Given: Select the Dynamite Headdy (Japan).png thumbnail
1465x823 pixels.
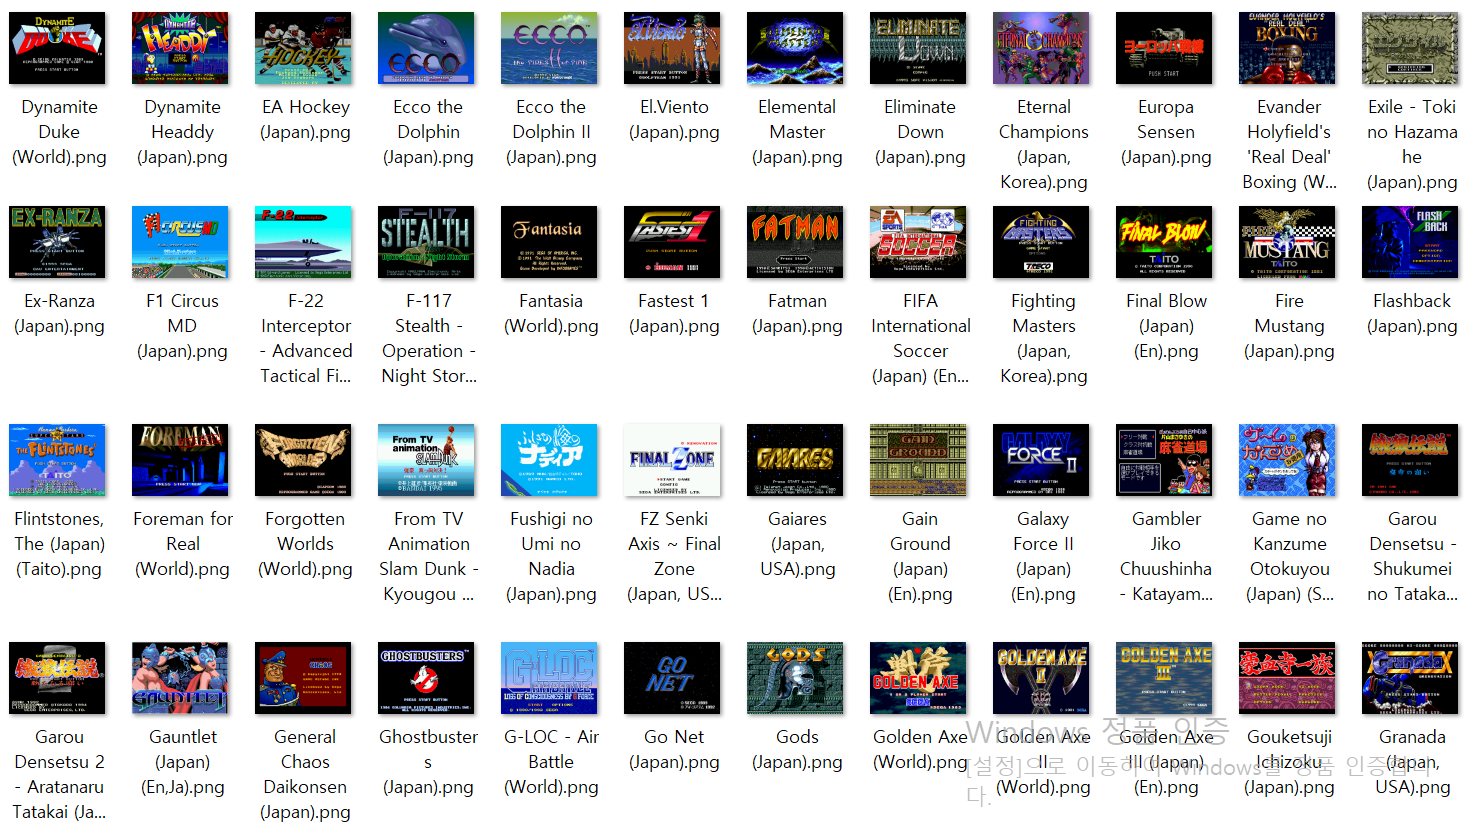Looking at the screenshot, I should [180, 48].
